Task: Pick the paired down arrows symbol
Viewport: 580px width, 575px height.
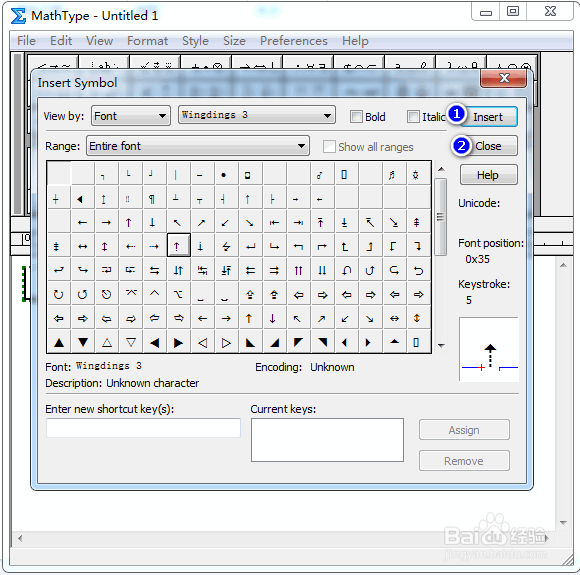Action: [322, 270]
